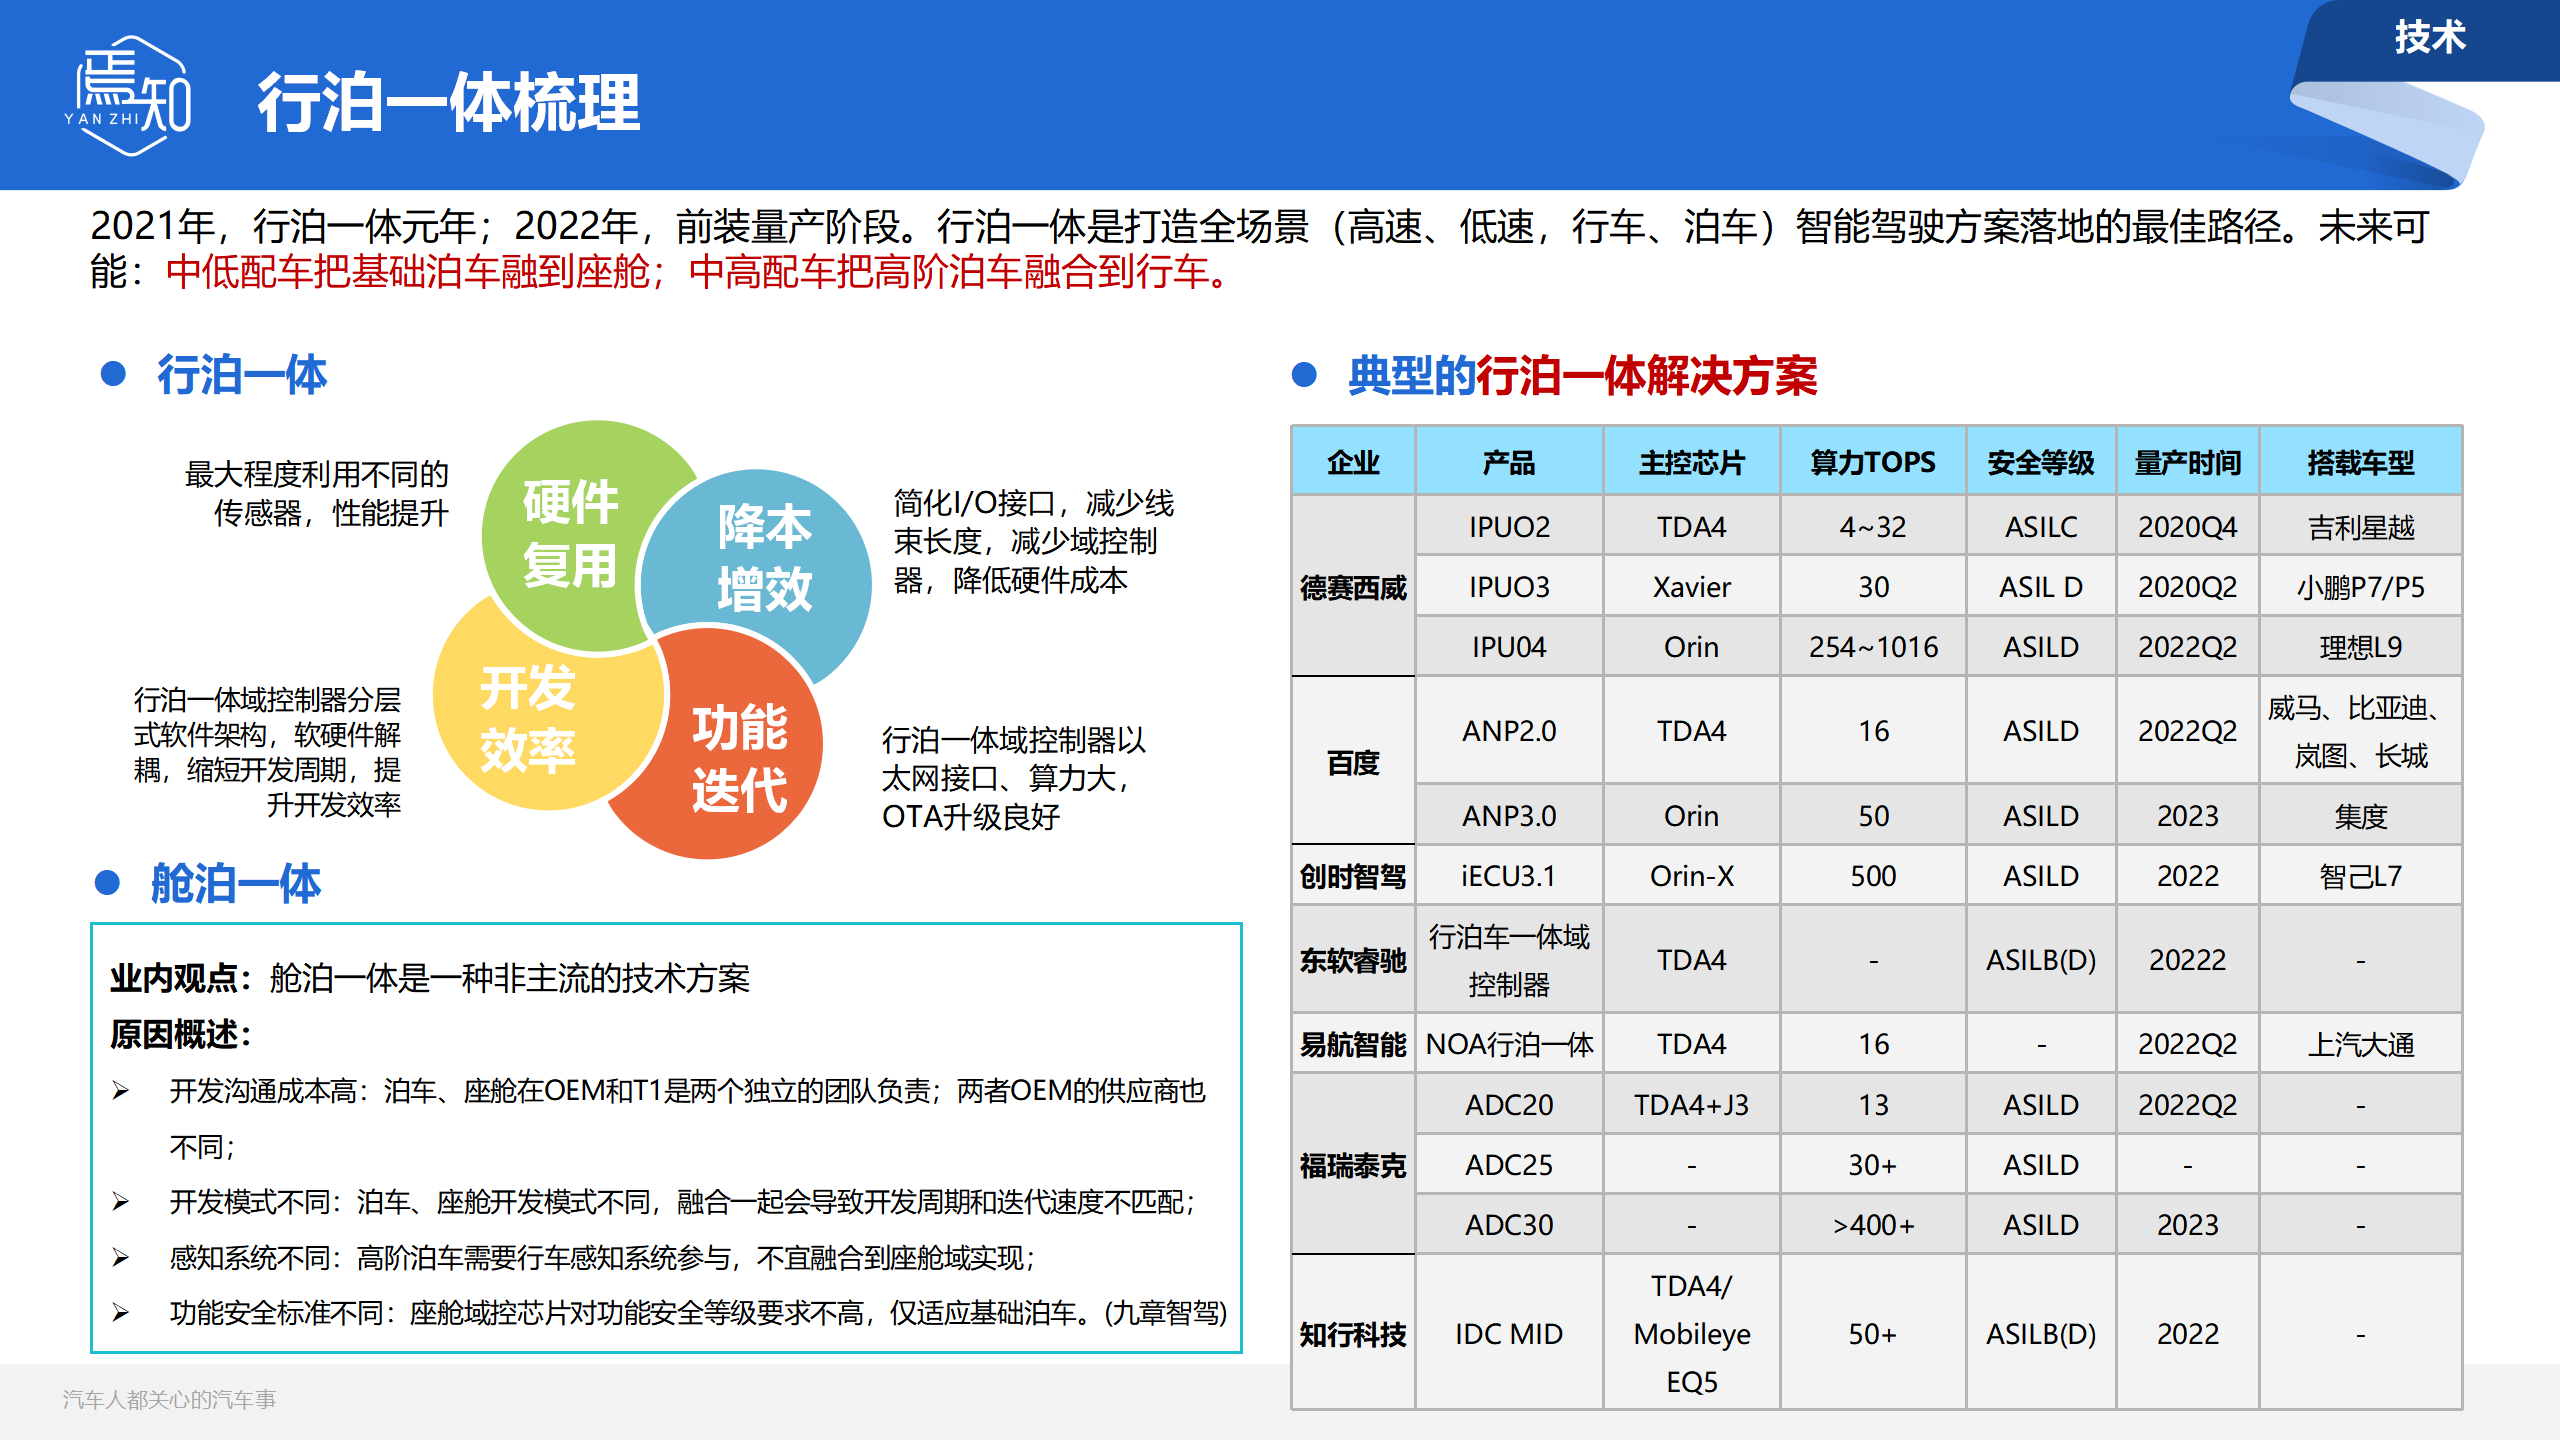
Task: Click the Yanzhi logo in the header
Action: click(128, 96)
